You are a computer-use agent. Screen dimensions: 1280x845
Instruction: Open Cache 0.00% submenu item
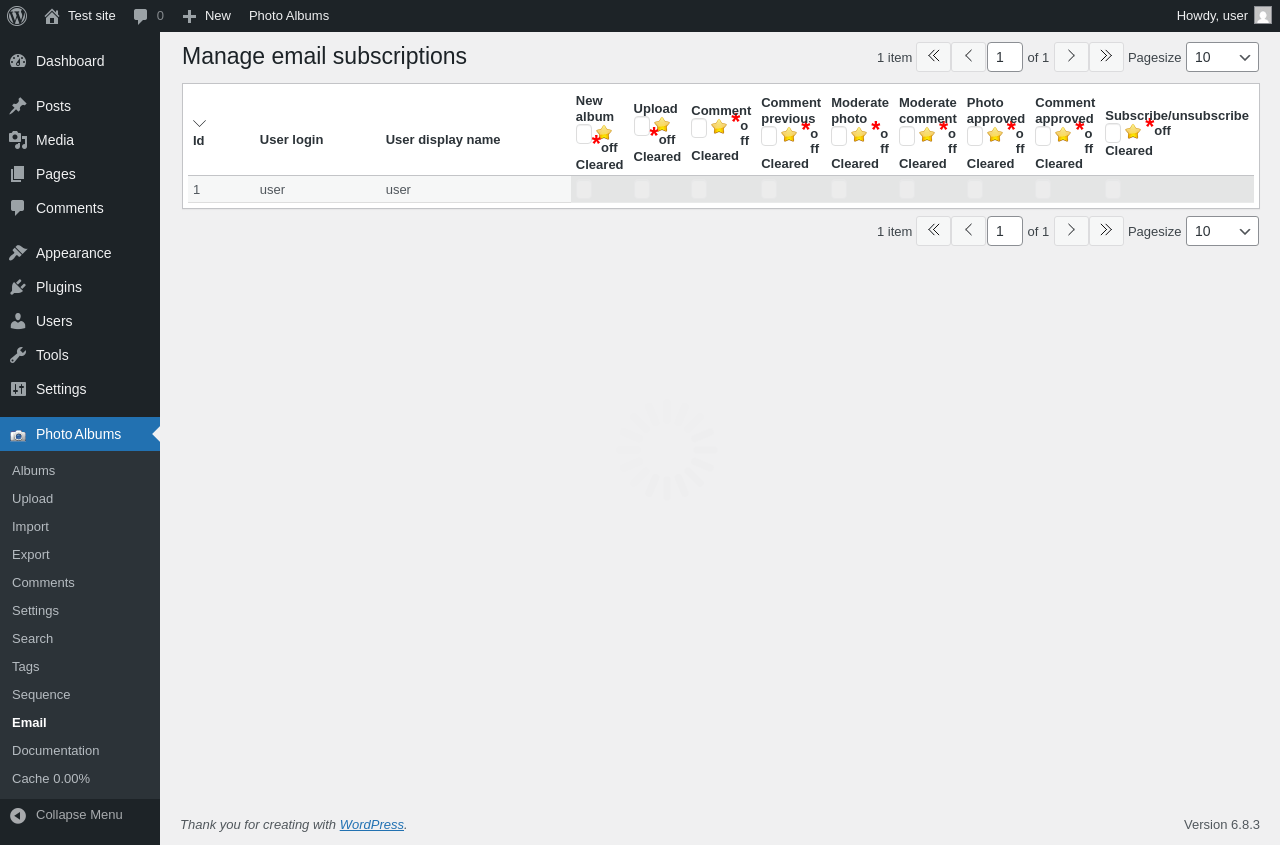point(51,779)
